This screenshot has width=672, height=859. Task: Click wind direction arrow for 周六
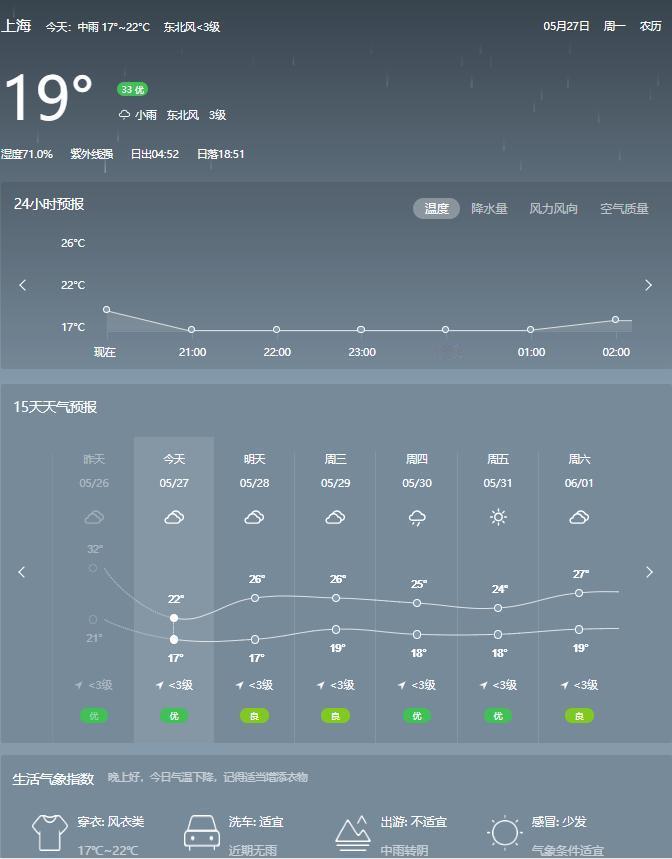coord(564,685)
